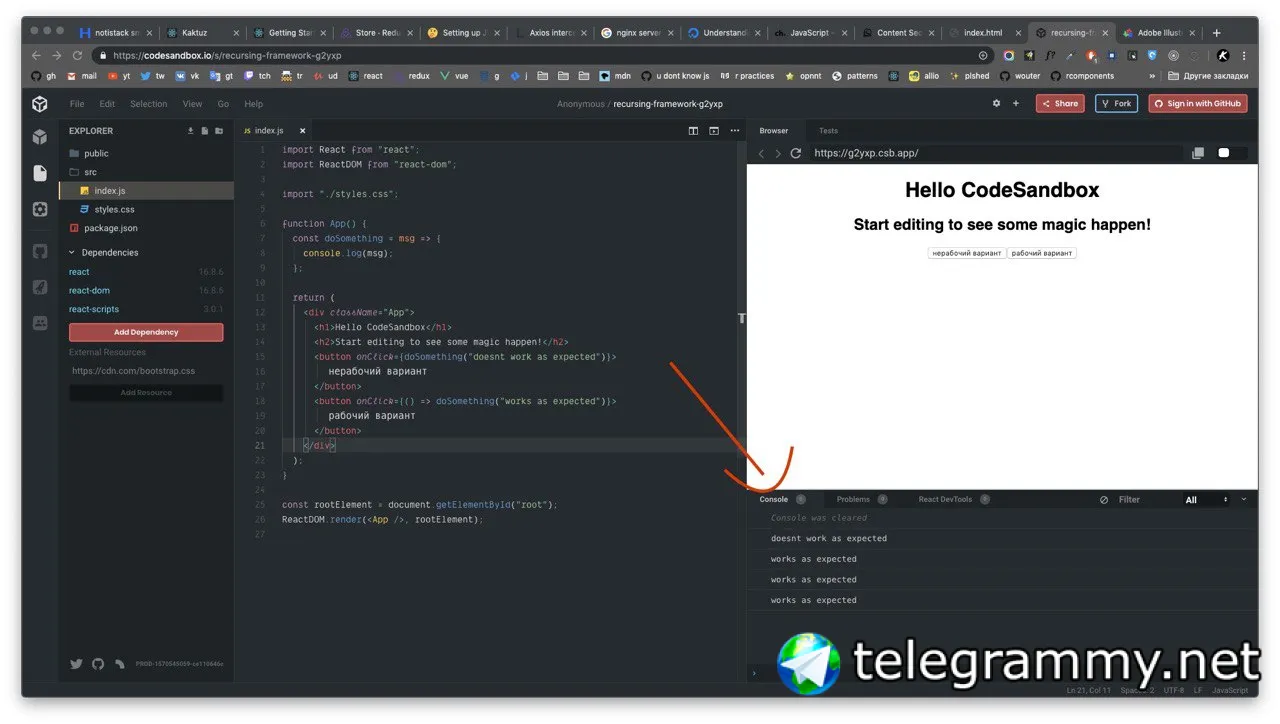Open the preferences gear icon
Screen dimensions: 1280x724
[x=996, y=103]
